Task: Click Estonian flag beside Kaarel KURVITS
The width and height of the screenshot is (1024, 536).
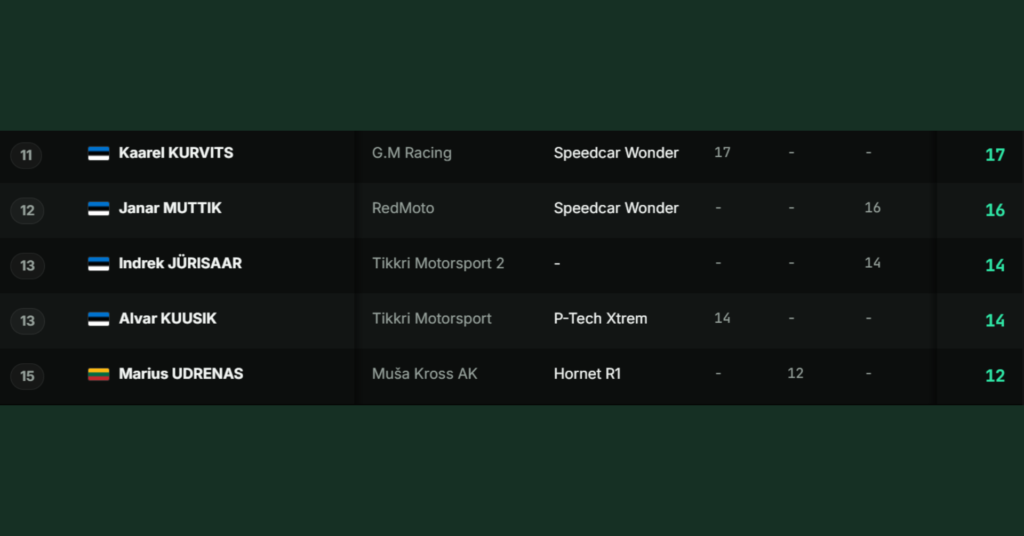Action: point(99,153)
